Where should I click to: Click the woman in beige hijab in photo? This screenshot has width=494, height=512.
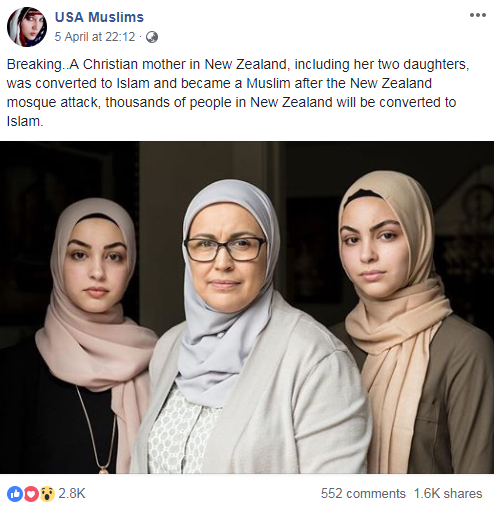coord(410,322)
